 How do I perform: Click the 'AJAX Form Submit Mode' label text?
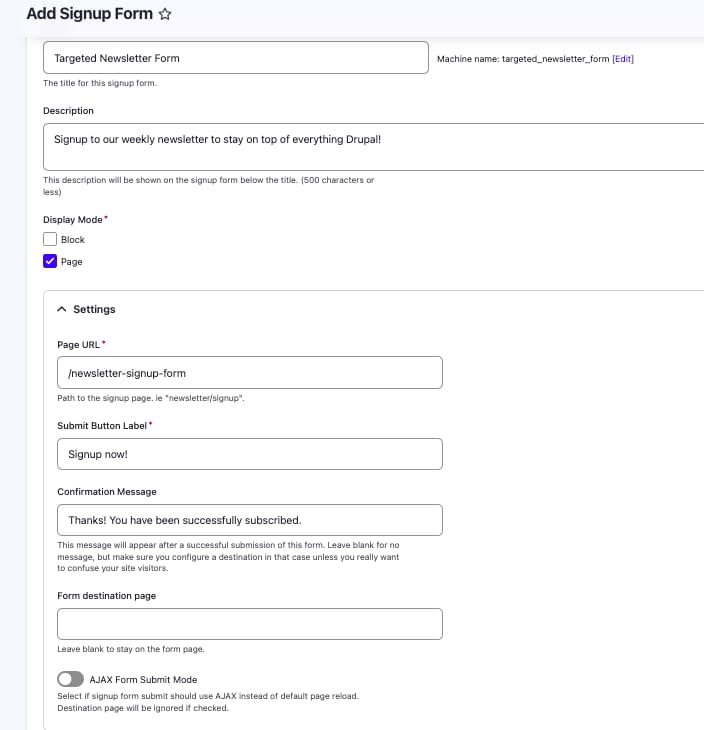pos(143,680)
